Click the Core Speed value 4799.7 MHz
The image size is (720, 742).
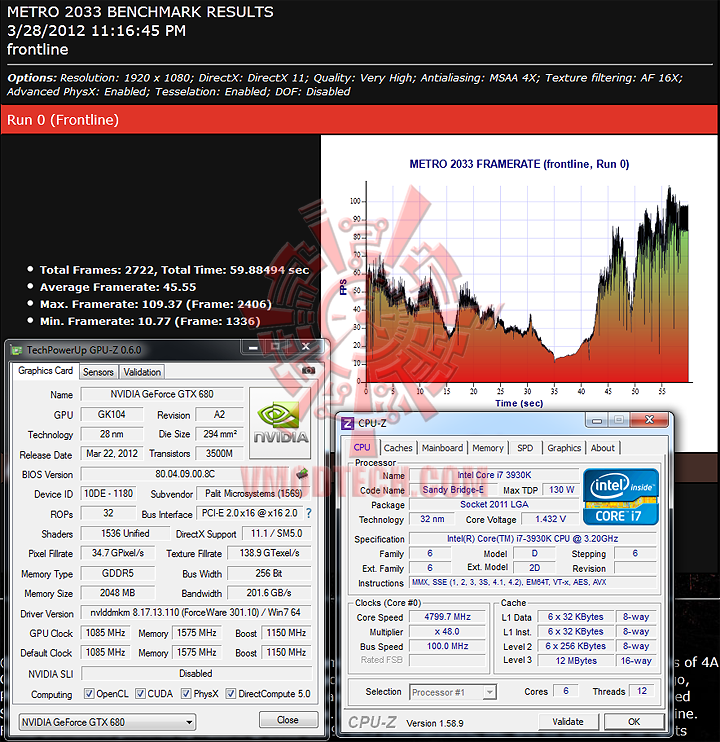pos(448,617)
